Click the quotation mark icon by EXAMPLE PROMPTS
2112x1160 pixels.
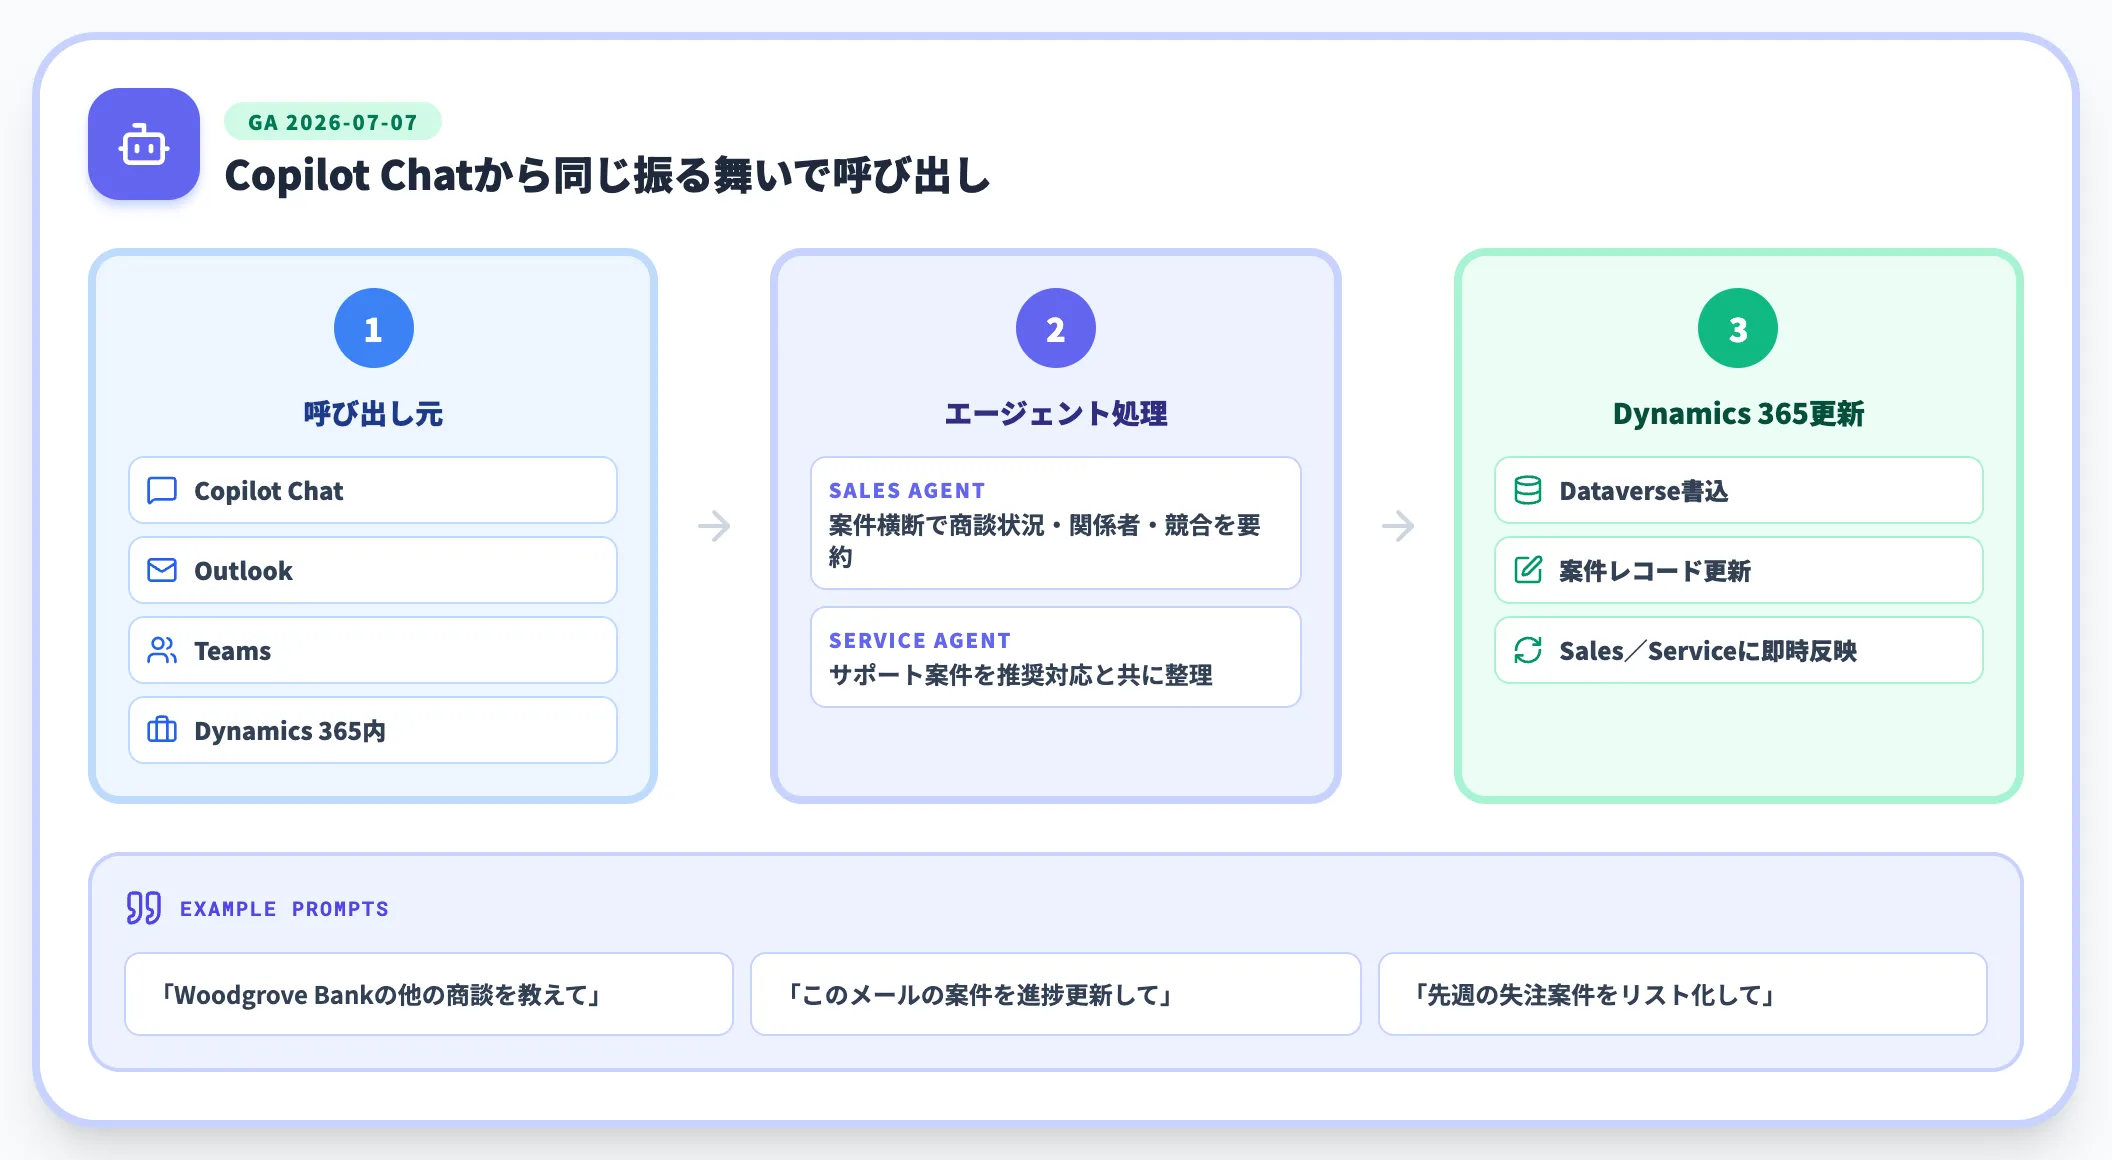144,908
